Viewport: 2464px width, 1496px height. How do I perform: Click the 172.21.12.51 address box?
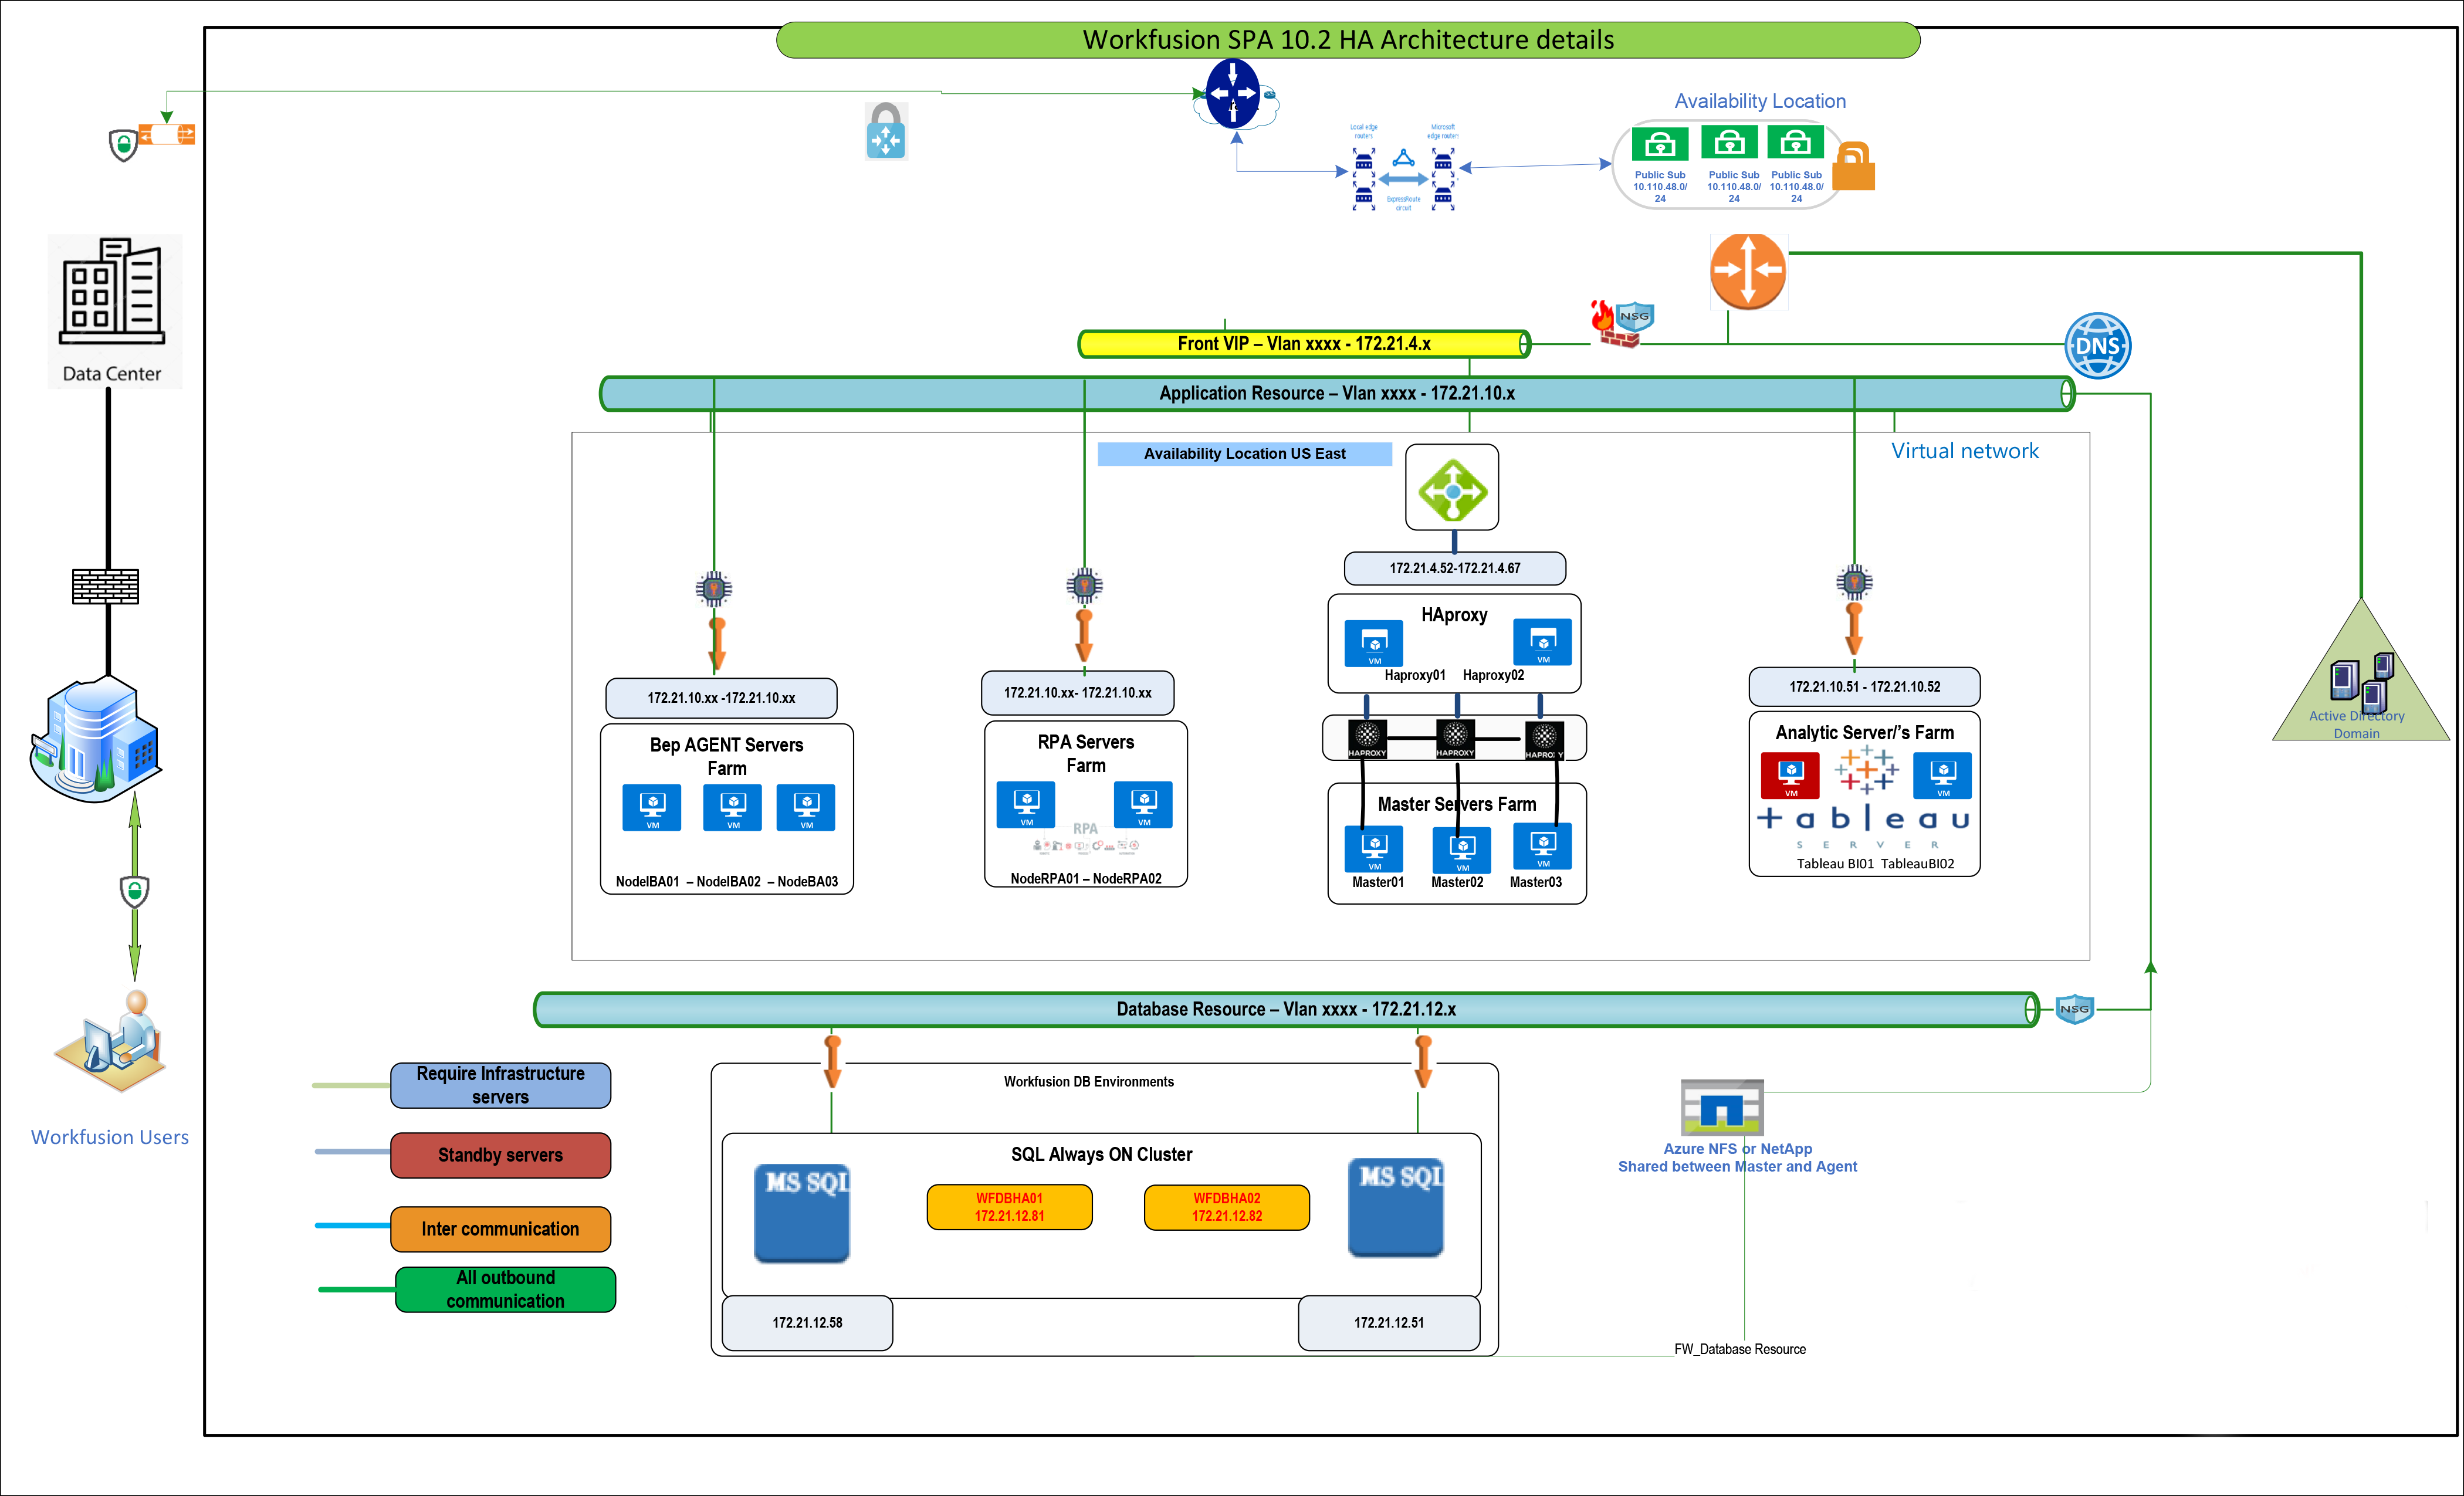tap(1389, 1323)
